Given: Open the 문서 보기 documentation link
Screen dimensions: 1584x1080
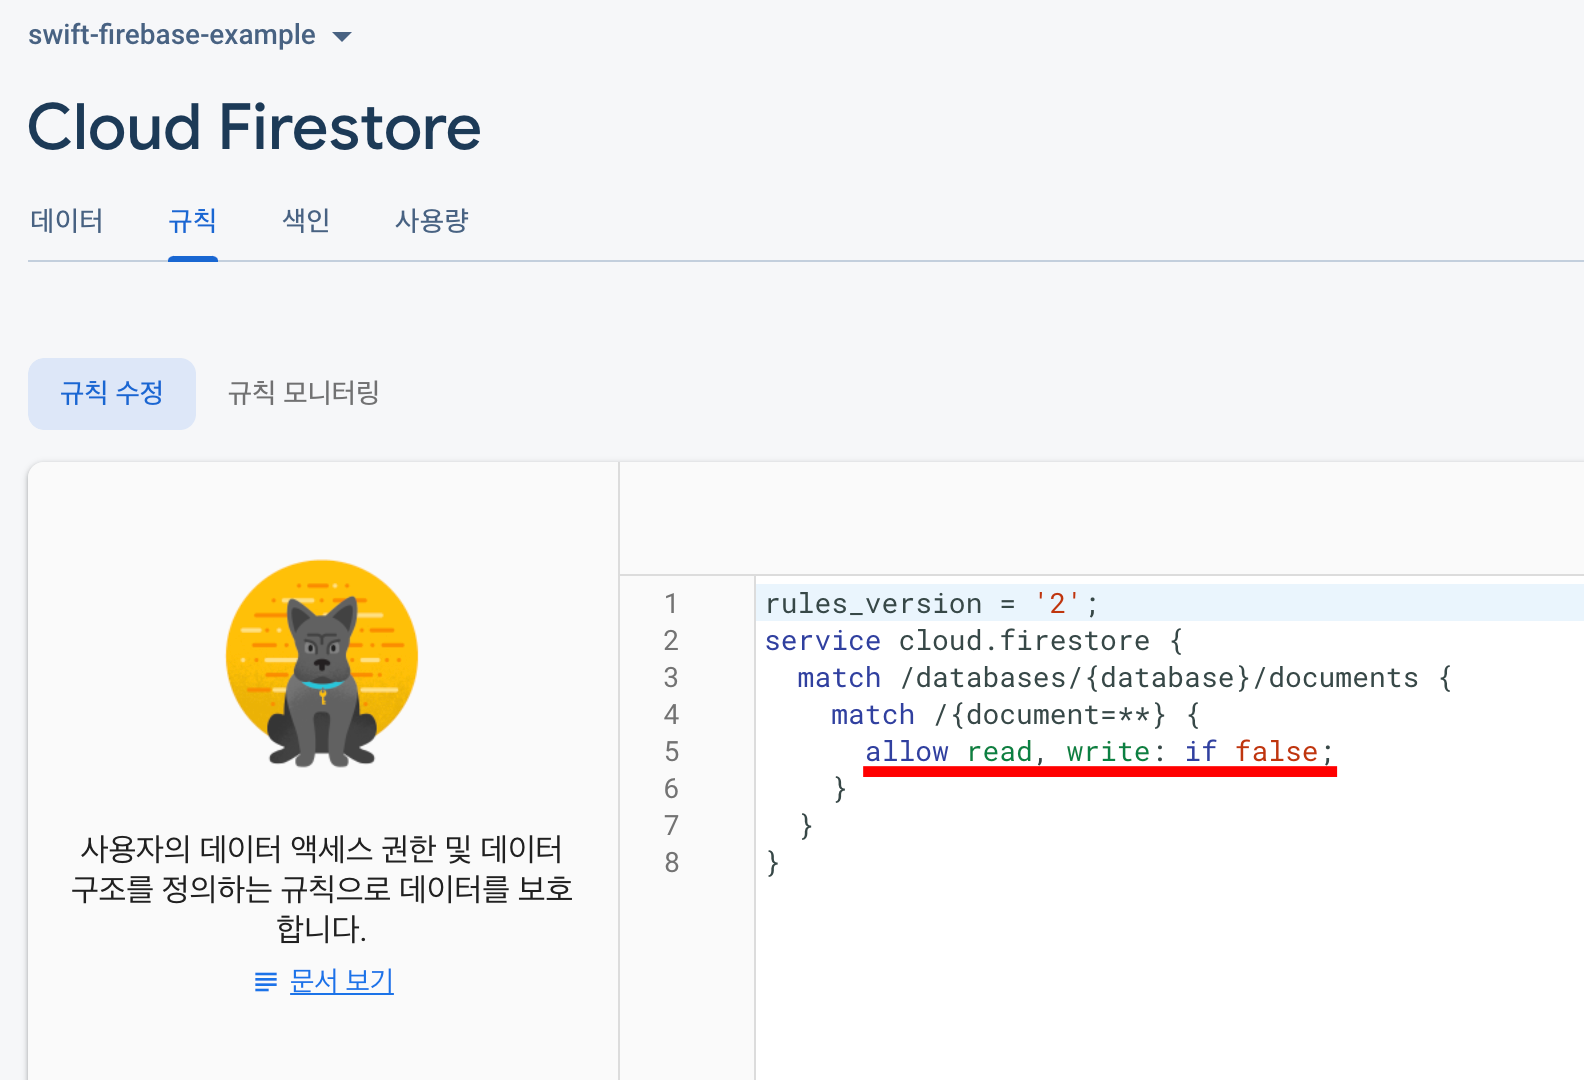Looking at the screenshot, I should [341, 981].
